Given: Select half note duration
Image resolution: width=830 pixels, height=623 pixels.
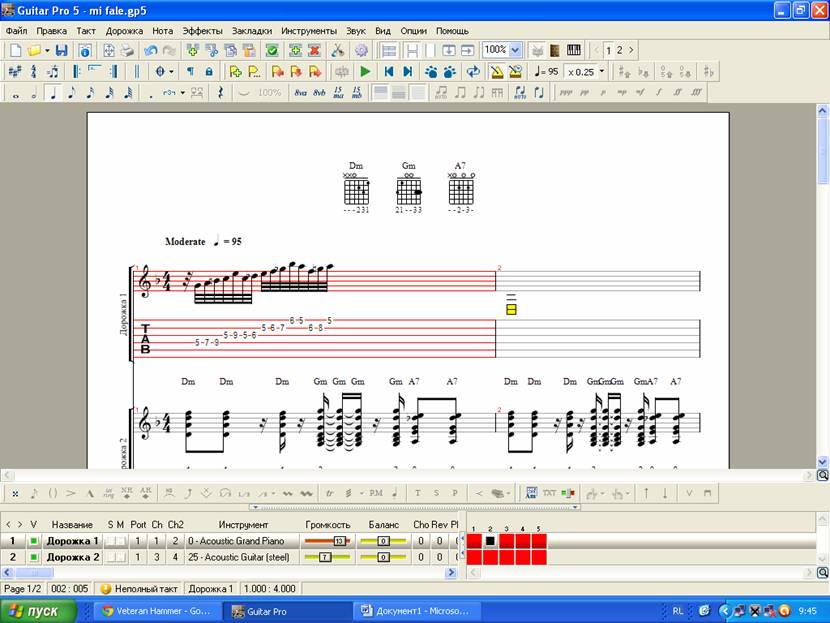Looking at the screenshot, I should tap(34, 93).
